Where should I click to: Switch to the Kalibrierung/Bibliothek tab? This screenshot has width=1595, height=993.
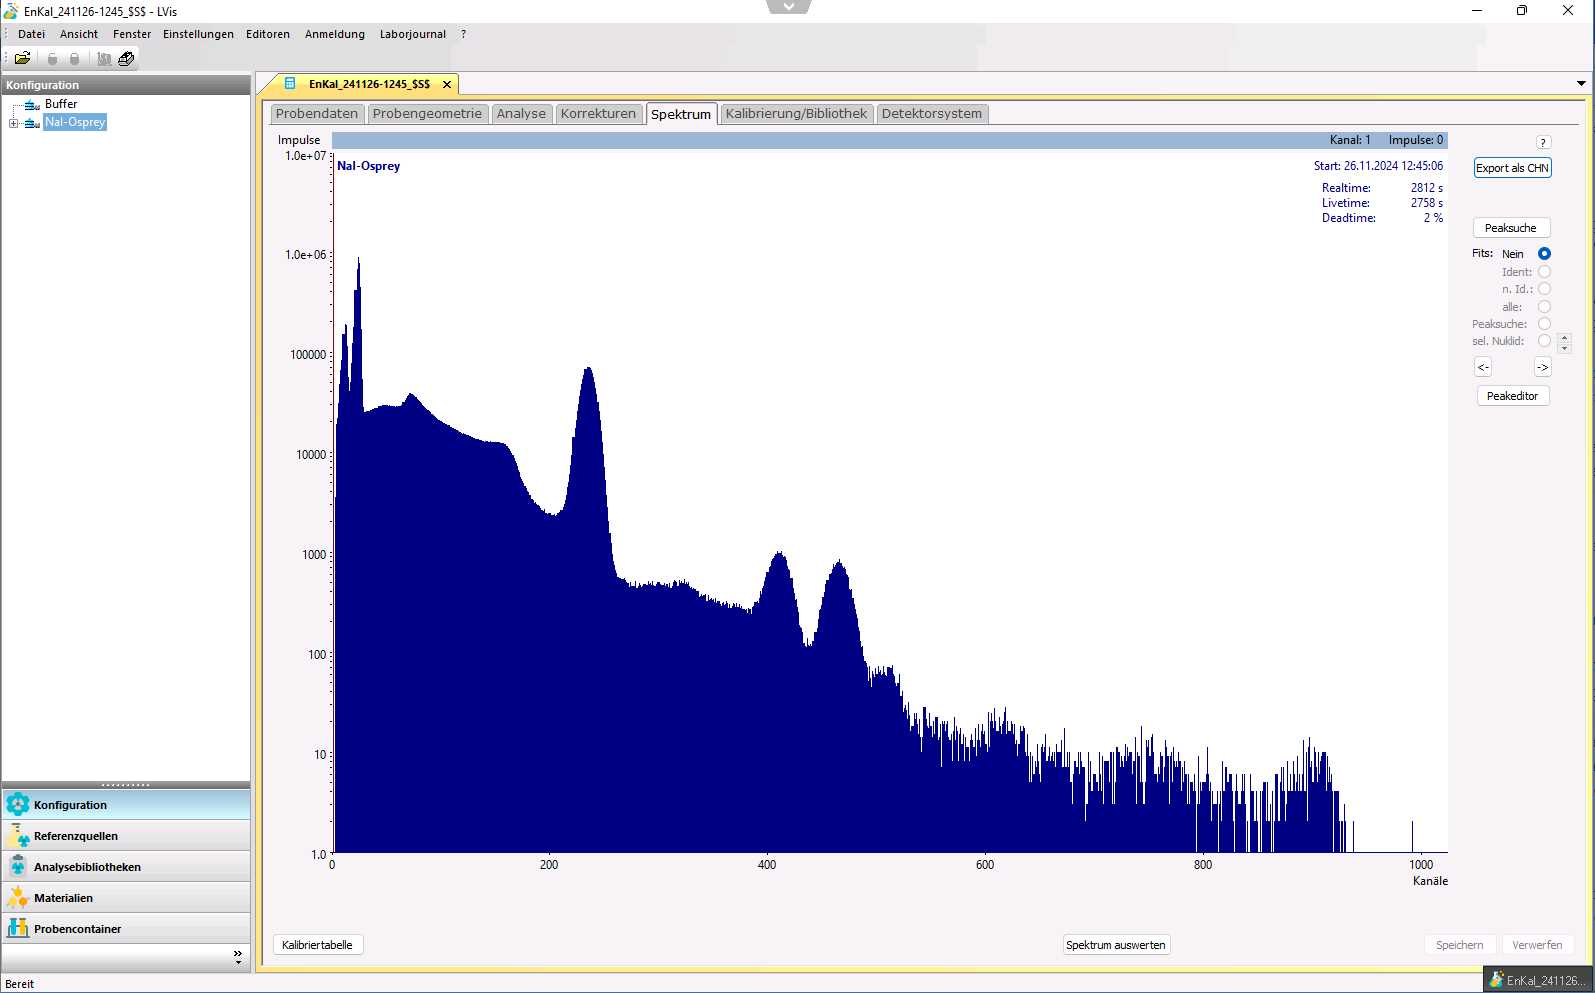pyautogui.click(x=796, y=114)
